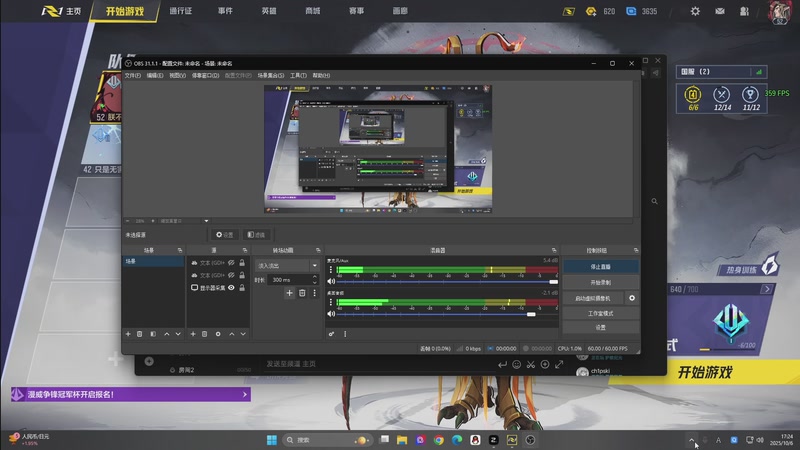The image size is (800, 450).
Task: Enable 工作室模式 studio mode button
Action: tap(601, 313)
